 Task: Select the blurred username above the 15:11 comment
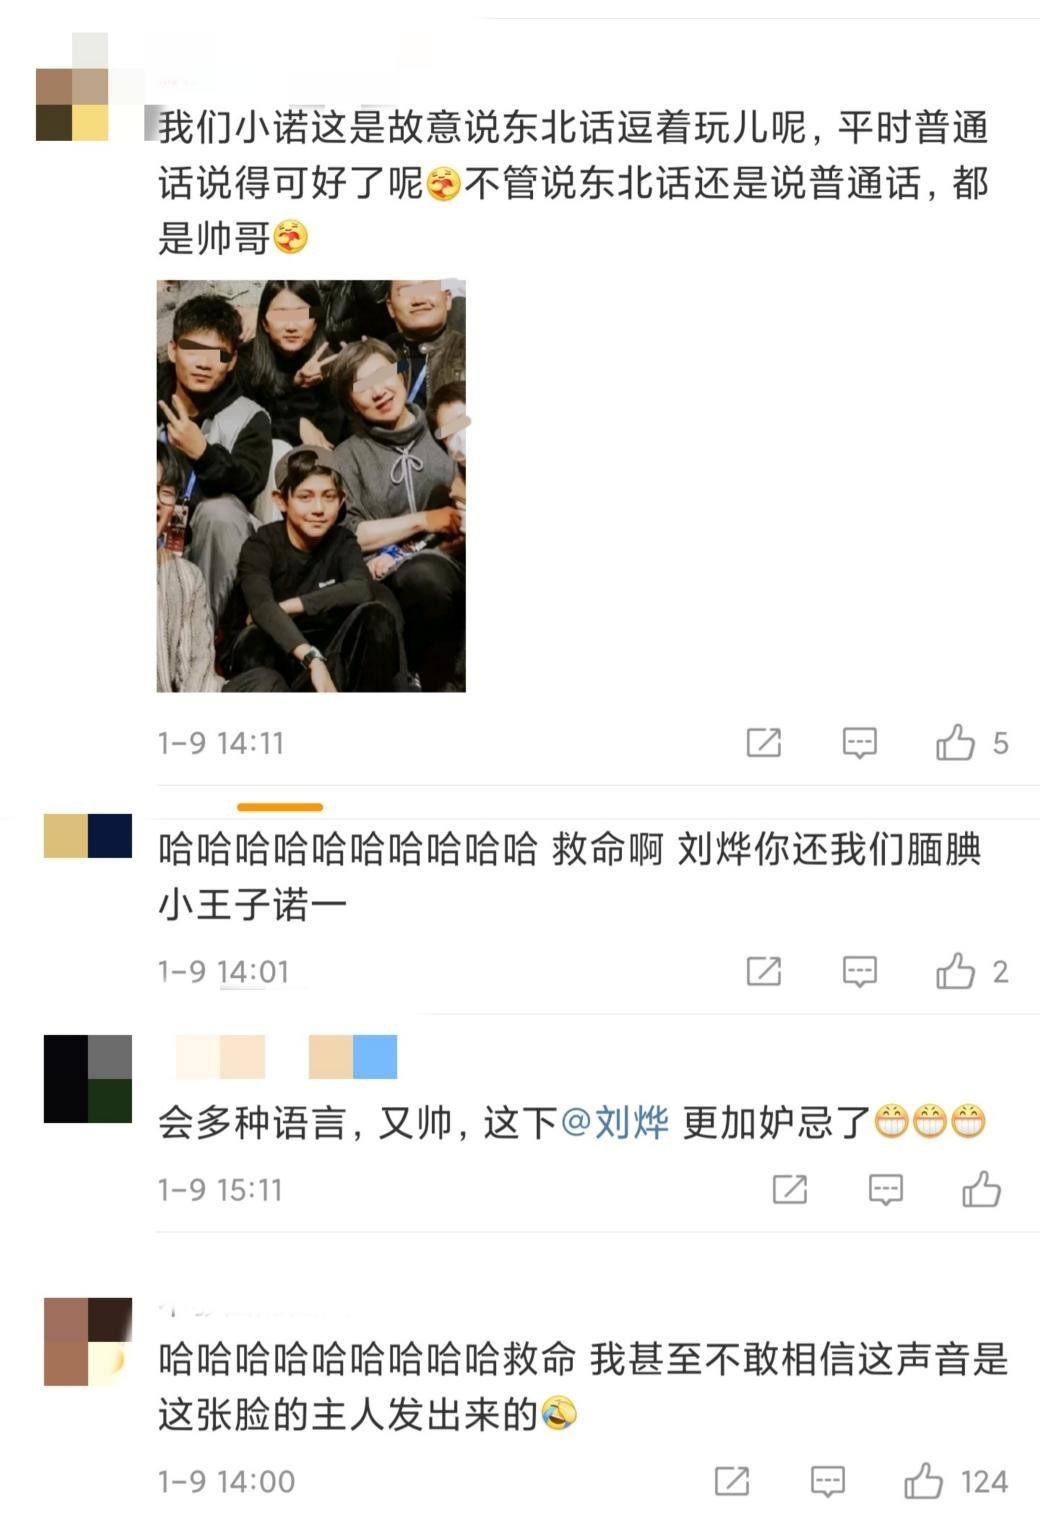click(286, 1057)
